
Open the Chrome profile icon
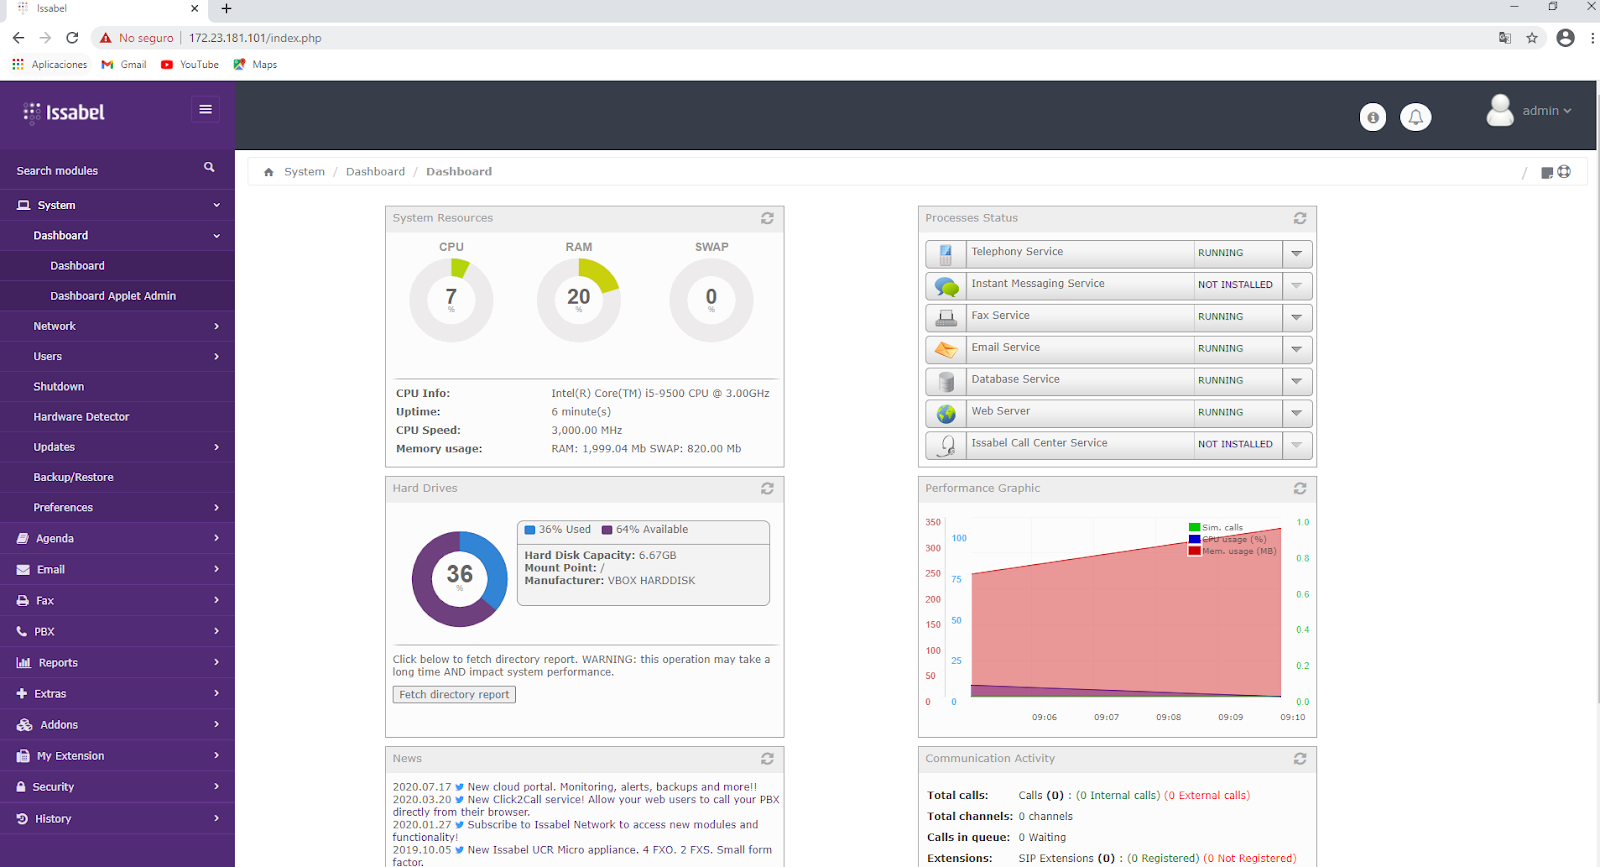coord(1566,38)
